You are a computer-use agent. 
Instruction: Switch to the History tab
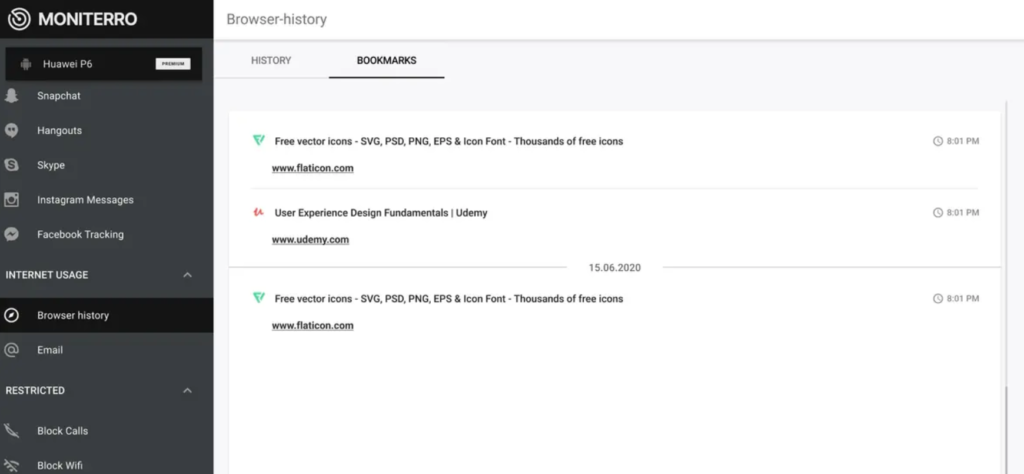pos(271,60)
